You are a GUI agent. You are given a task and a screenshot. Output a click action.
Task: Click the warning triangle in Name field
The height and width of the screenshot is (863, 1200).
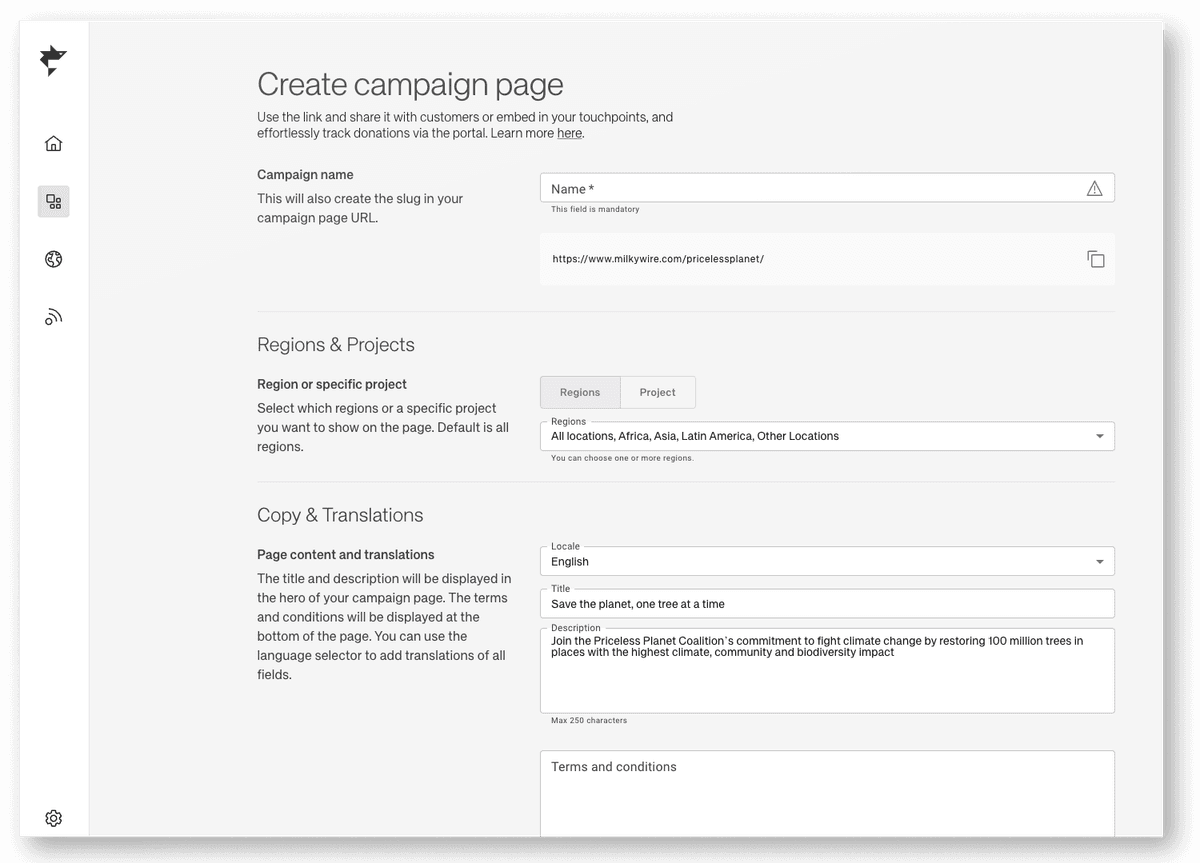(x=1094, y=189)
